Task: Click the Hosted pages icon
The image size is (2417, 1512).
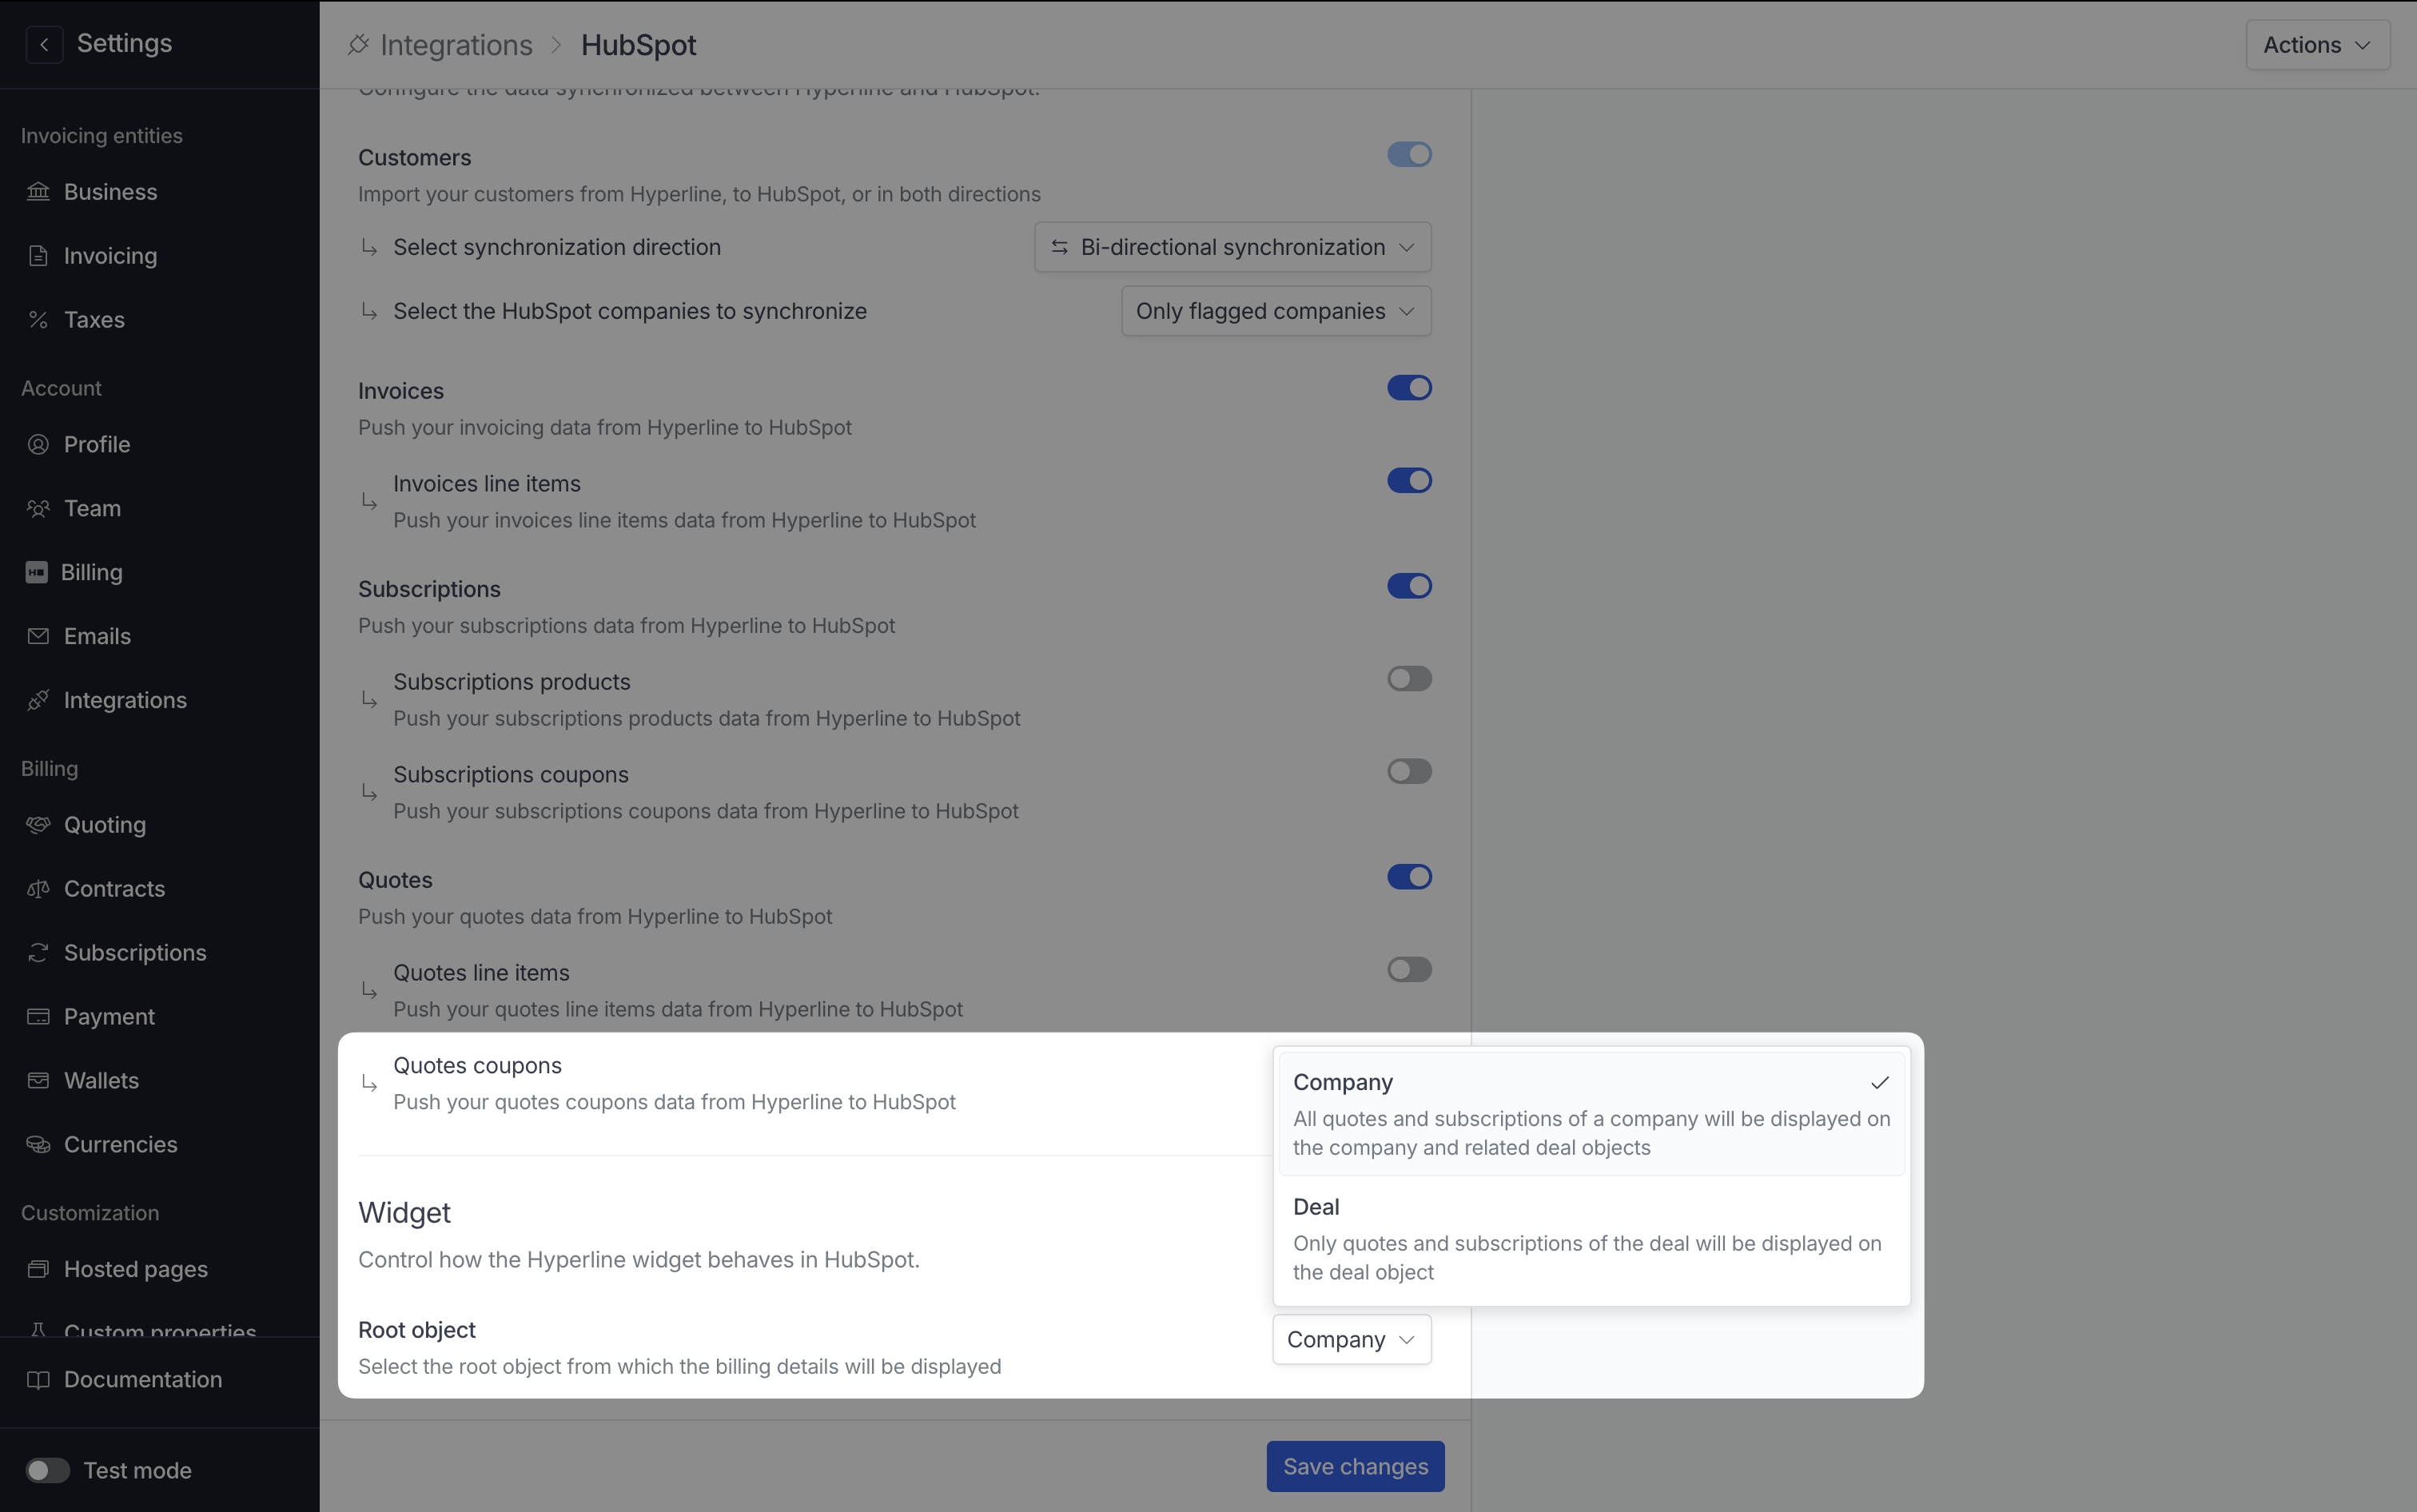Action: point(38,1269)
